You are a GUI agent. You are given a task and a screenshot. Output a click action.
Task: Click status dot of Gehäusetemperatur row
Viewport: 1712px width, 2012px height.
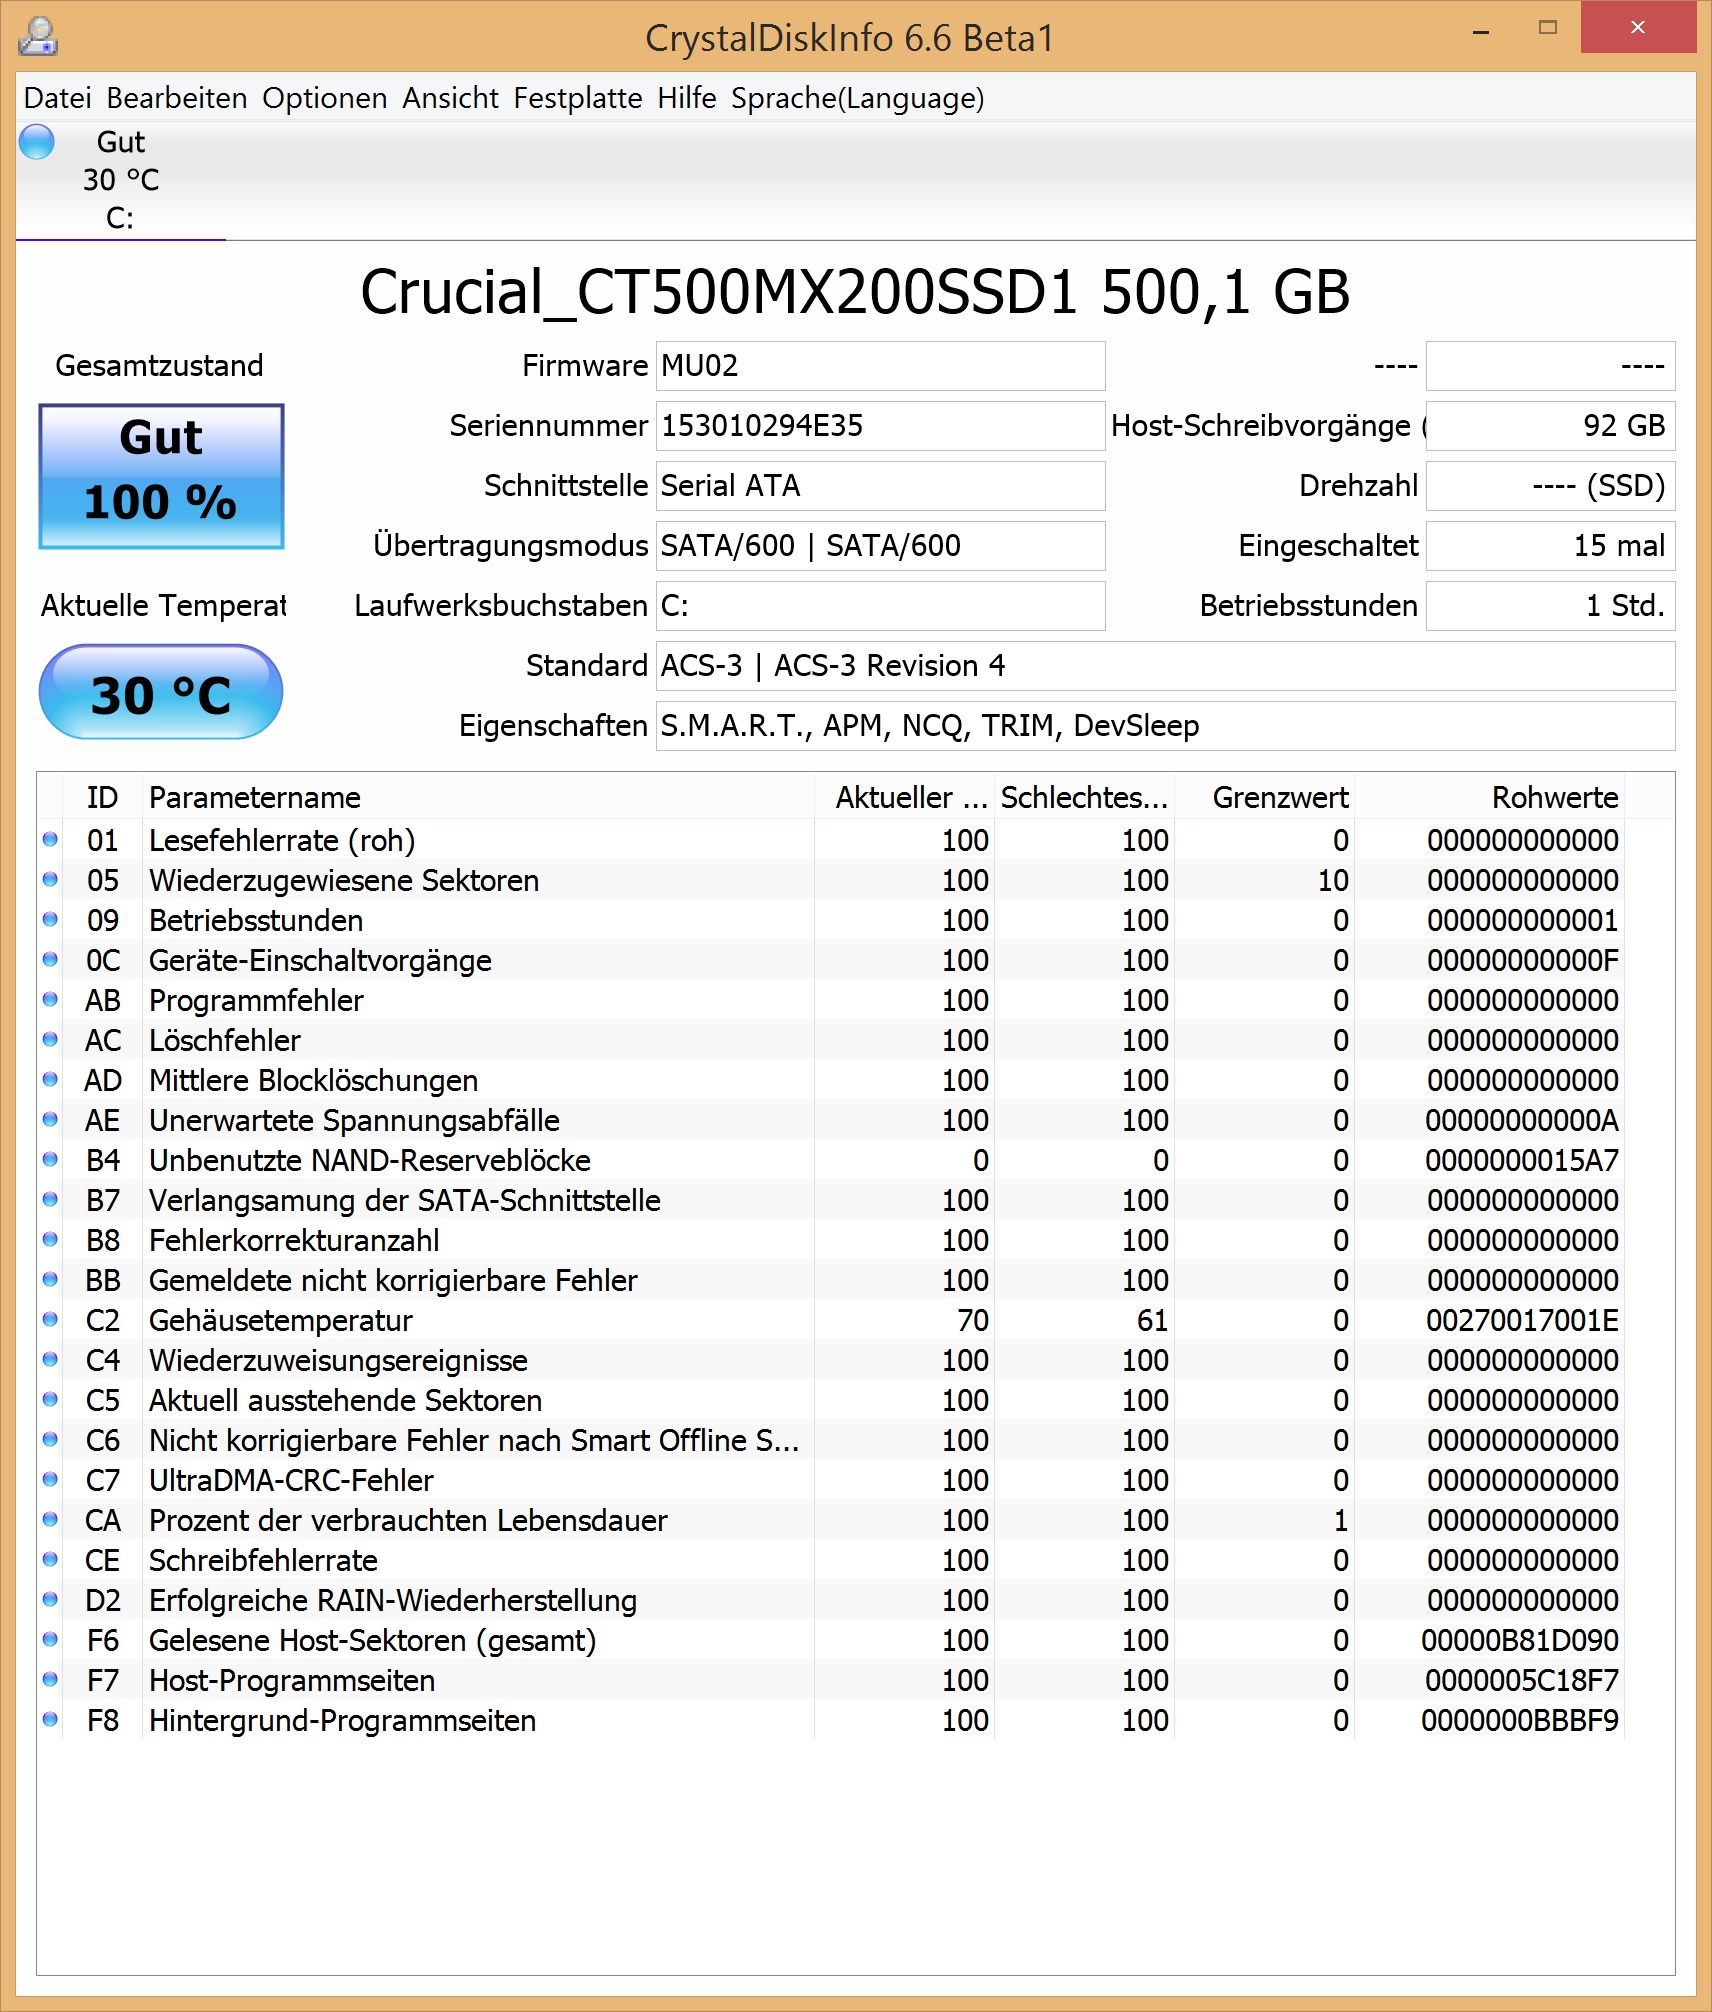pos(50,1320)
